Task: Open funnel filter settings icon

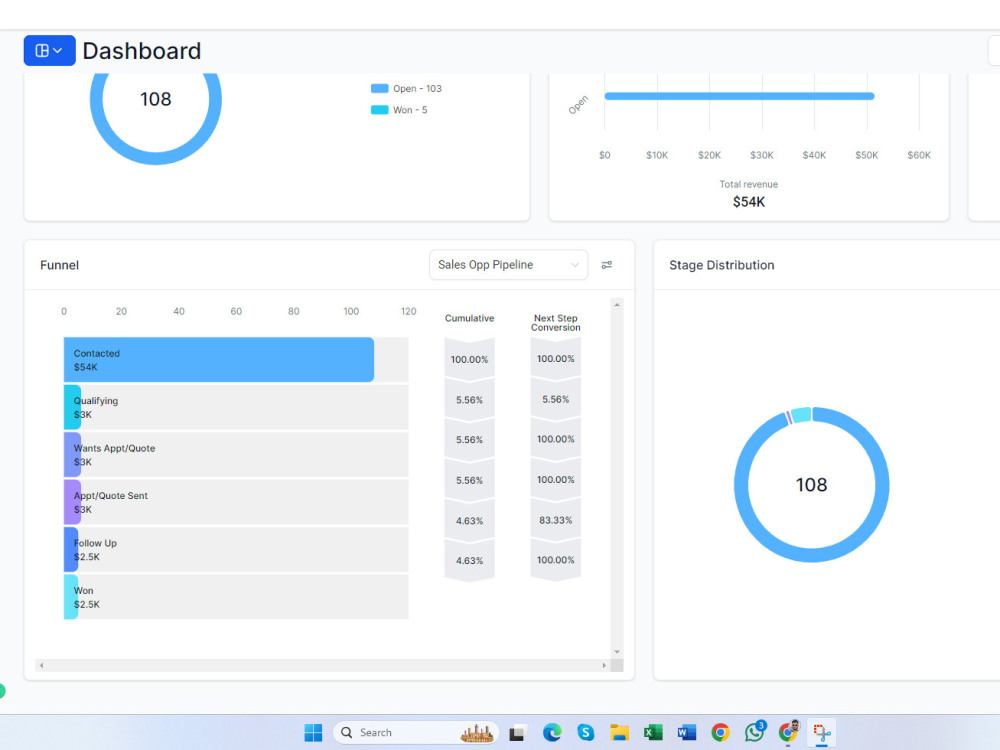Action: coord(607,265)
